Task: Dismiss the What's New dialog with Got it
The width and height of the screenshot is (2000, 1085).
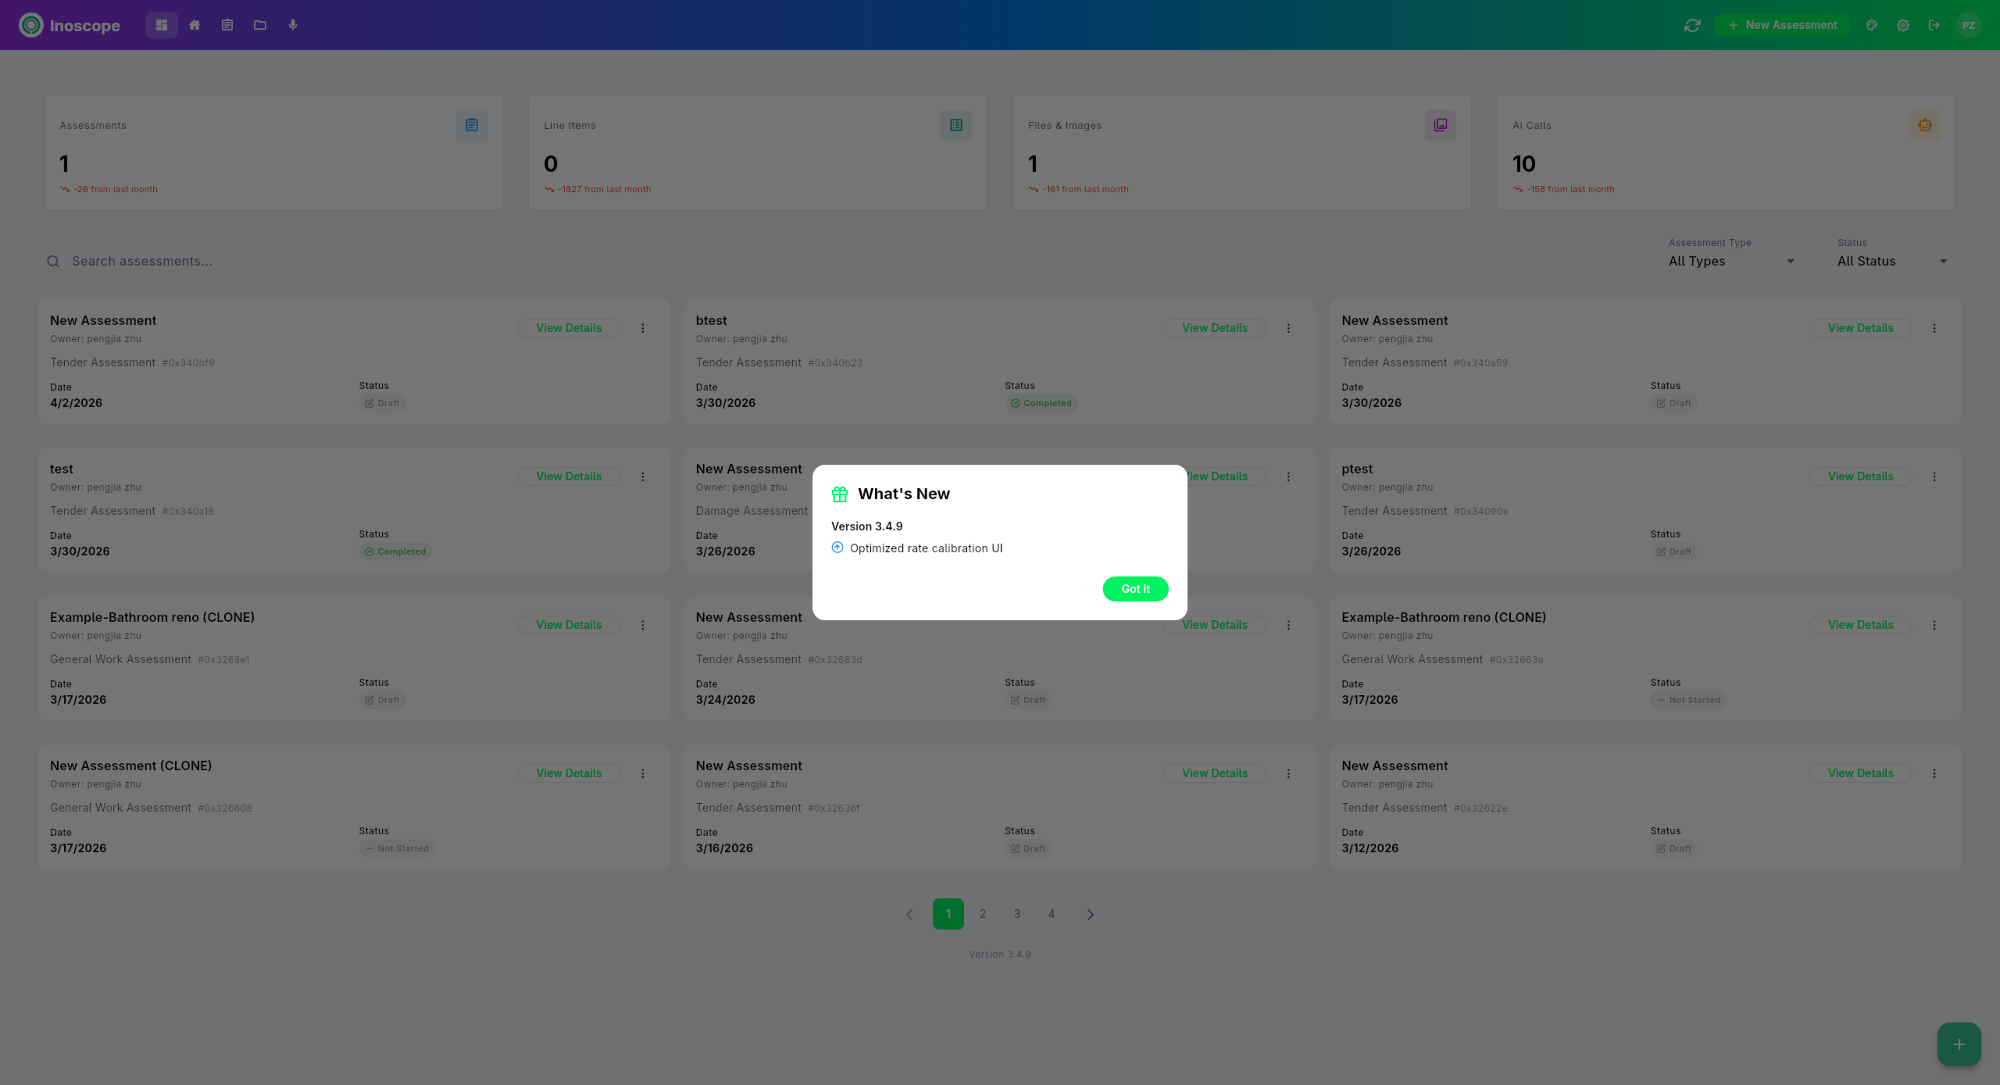Action: click(x=1135, y=589)
